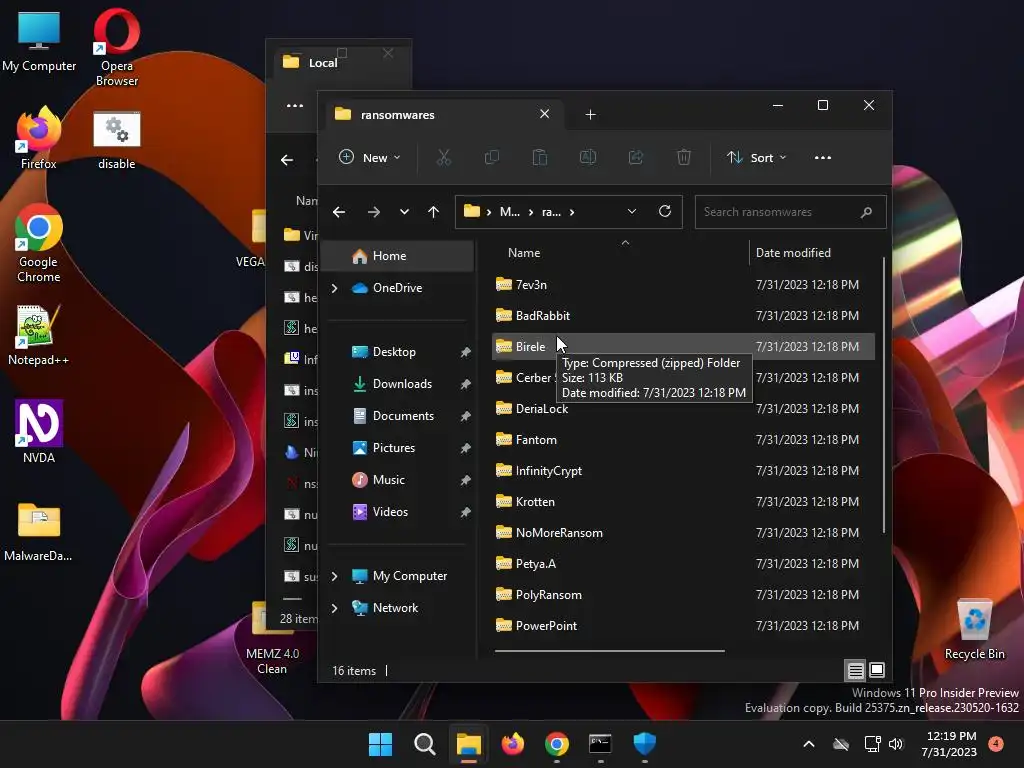This screenshot has height=768, width=1024.
Task: Close the ransomwares tab
Action: coord(544,114)
